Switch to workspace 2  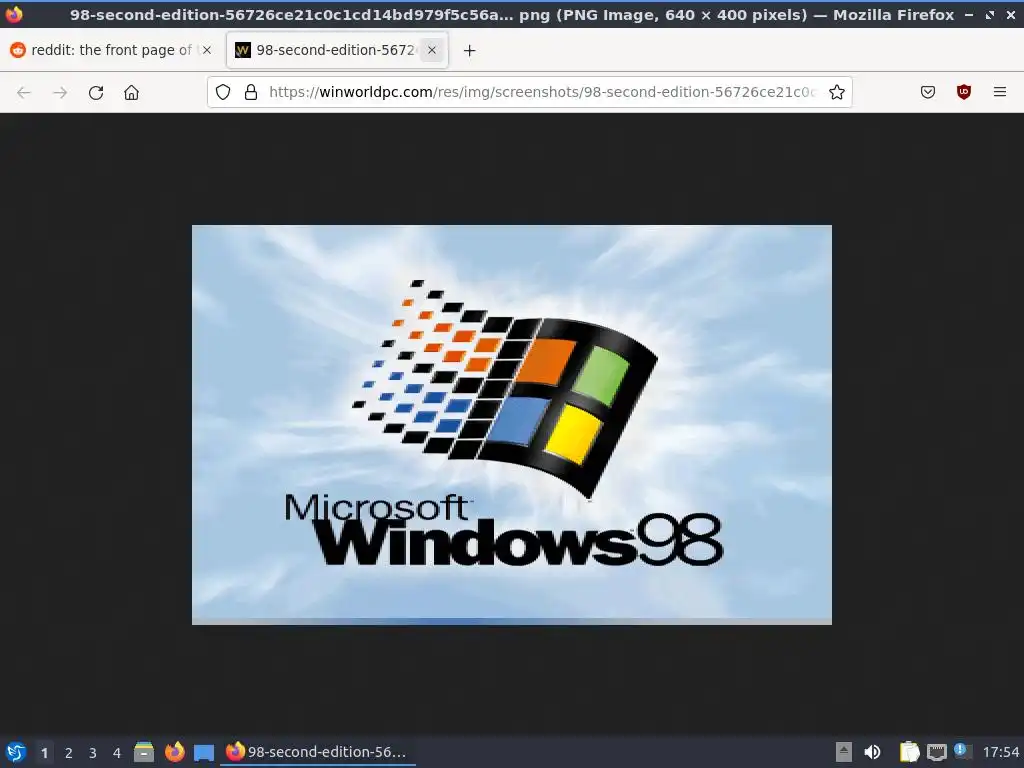[69, 753]
